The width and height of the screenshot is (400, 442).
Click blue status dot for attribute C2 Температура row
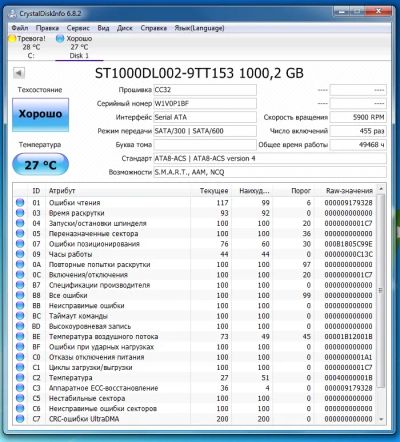click(x=20, y=377)
